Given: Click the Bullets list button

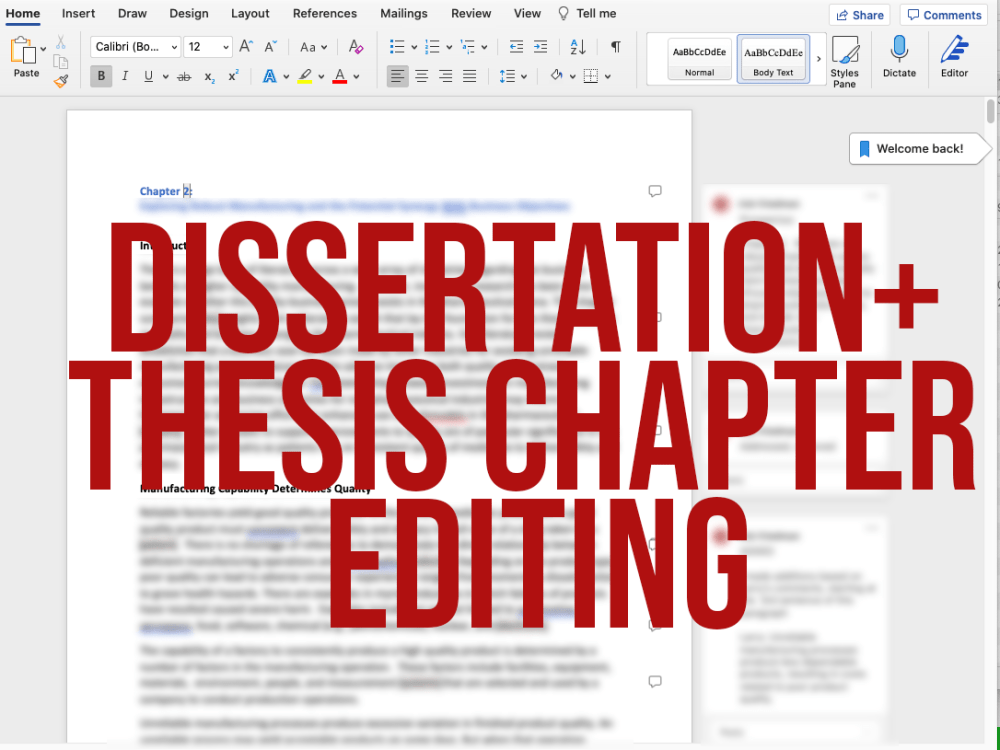Looking at the screenshot, I should (397, 47).
